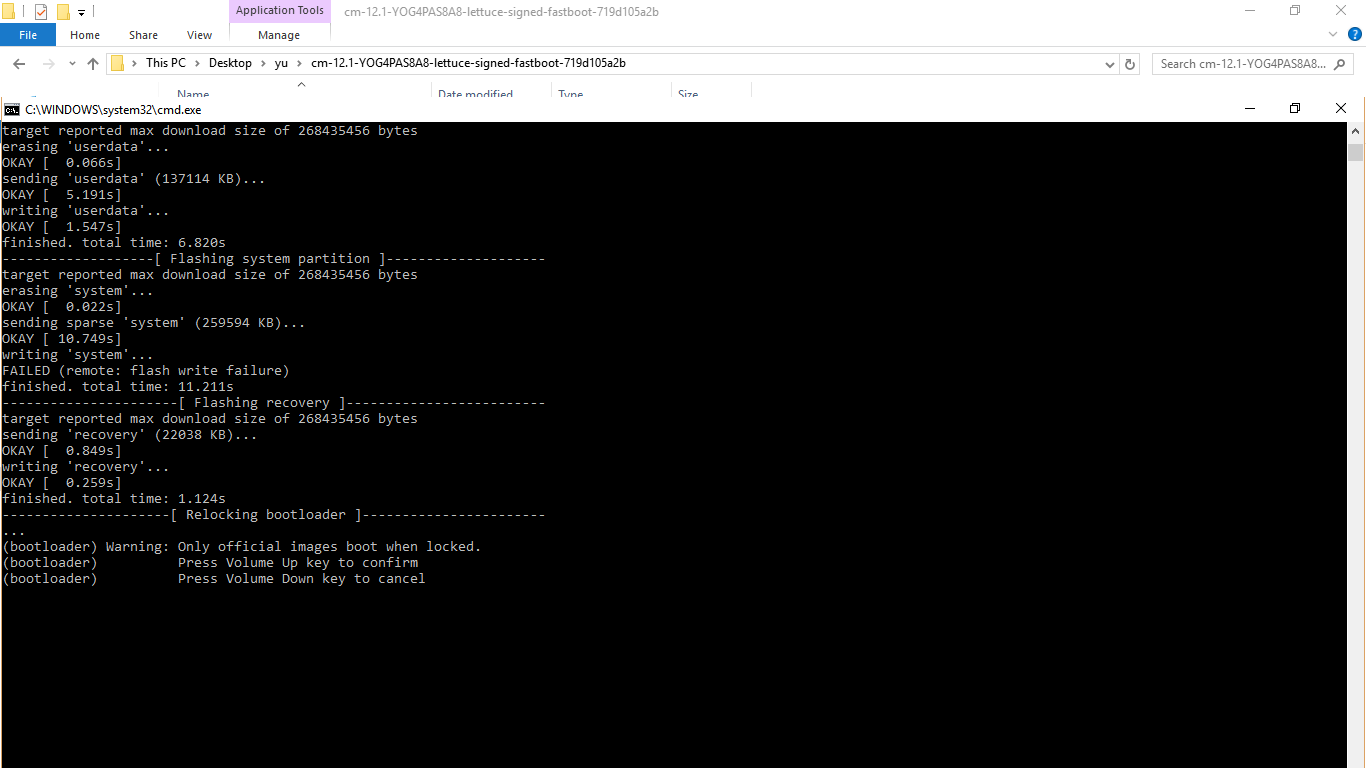Minimize the File Explorer window

click(x=1249, y=10)
